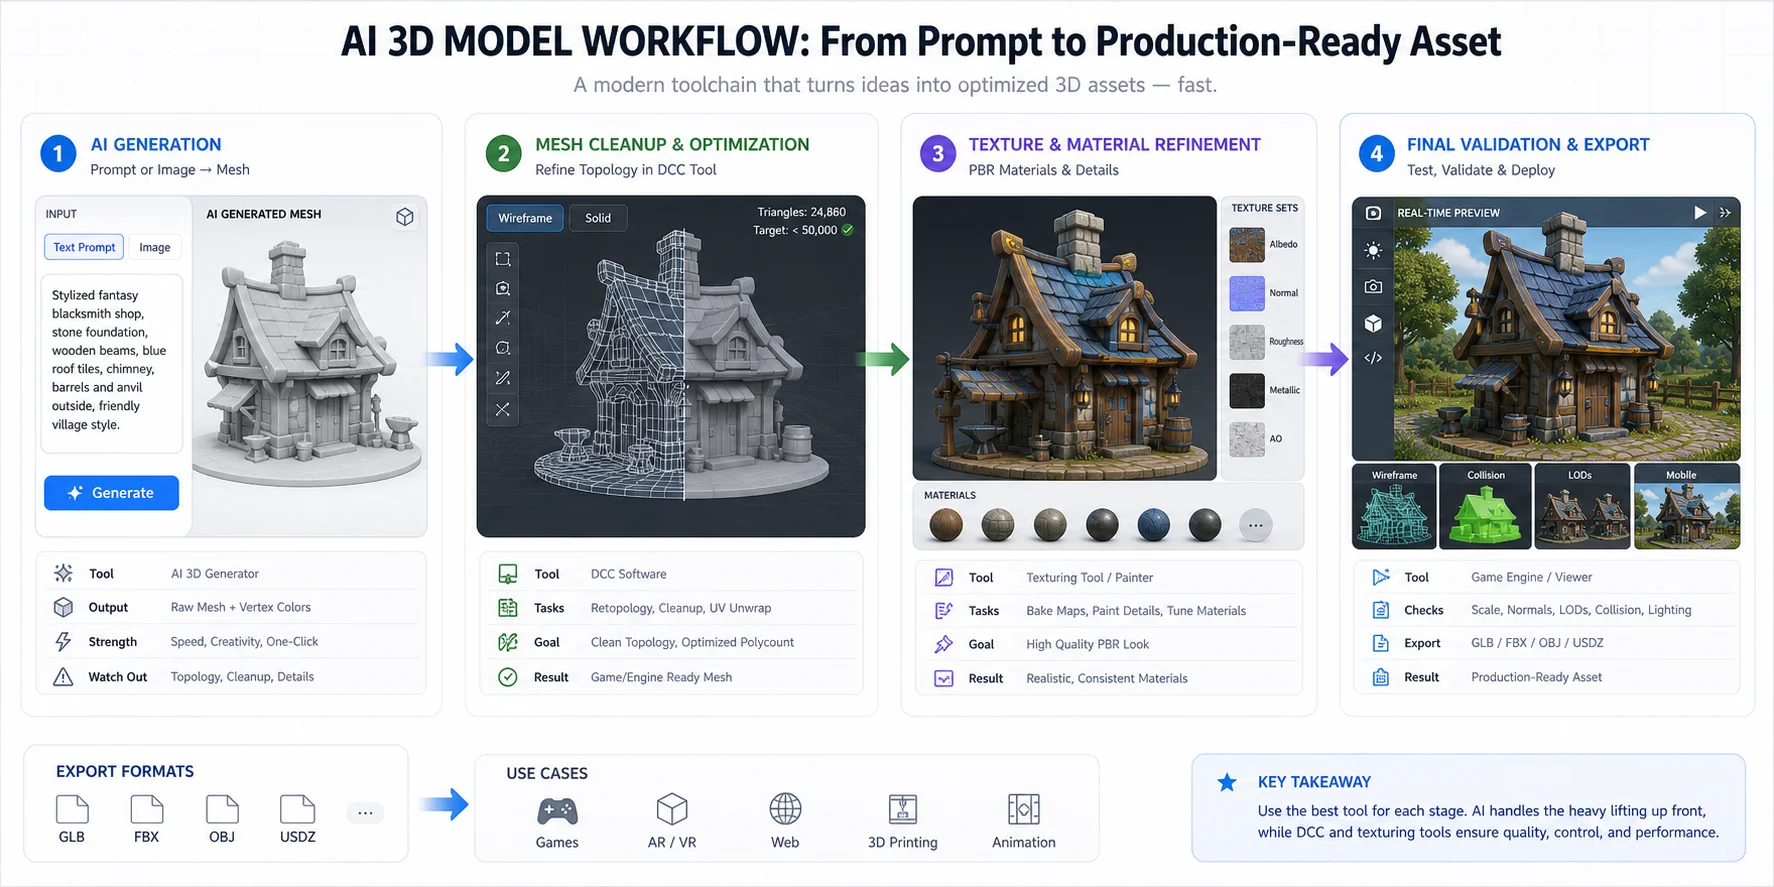Click the camera icon in preview sidebar
The height and width of the screenshot is (887, 1774).
[1374, 287]
